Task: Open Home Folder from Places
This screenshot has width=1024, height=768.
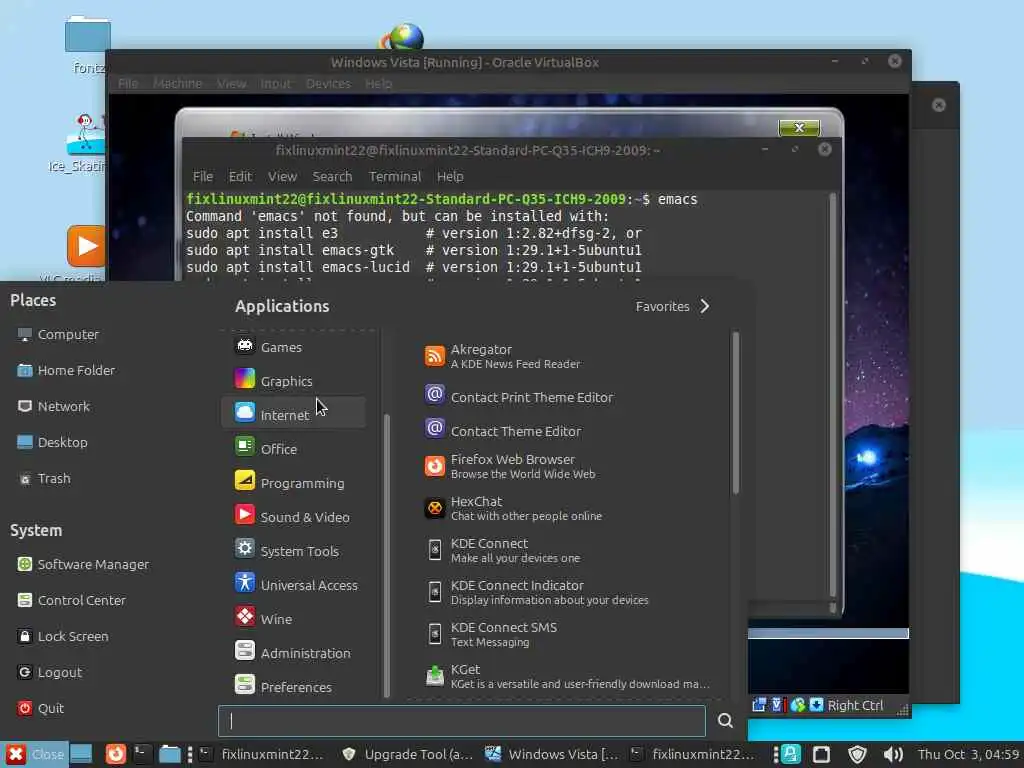Action: click(x=67, y=370)
